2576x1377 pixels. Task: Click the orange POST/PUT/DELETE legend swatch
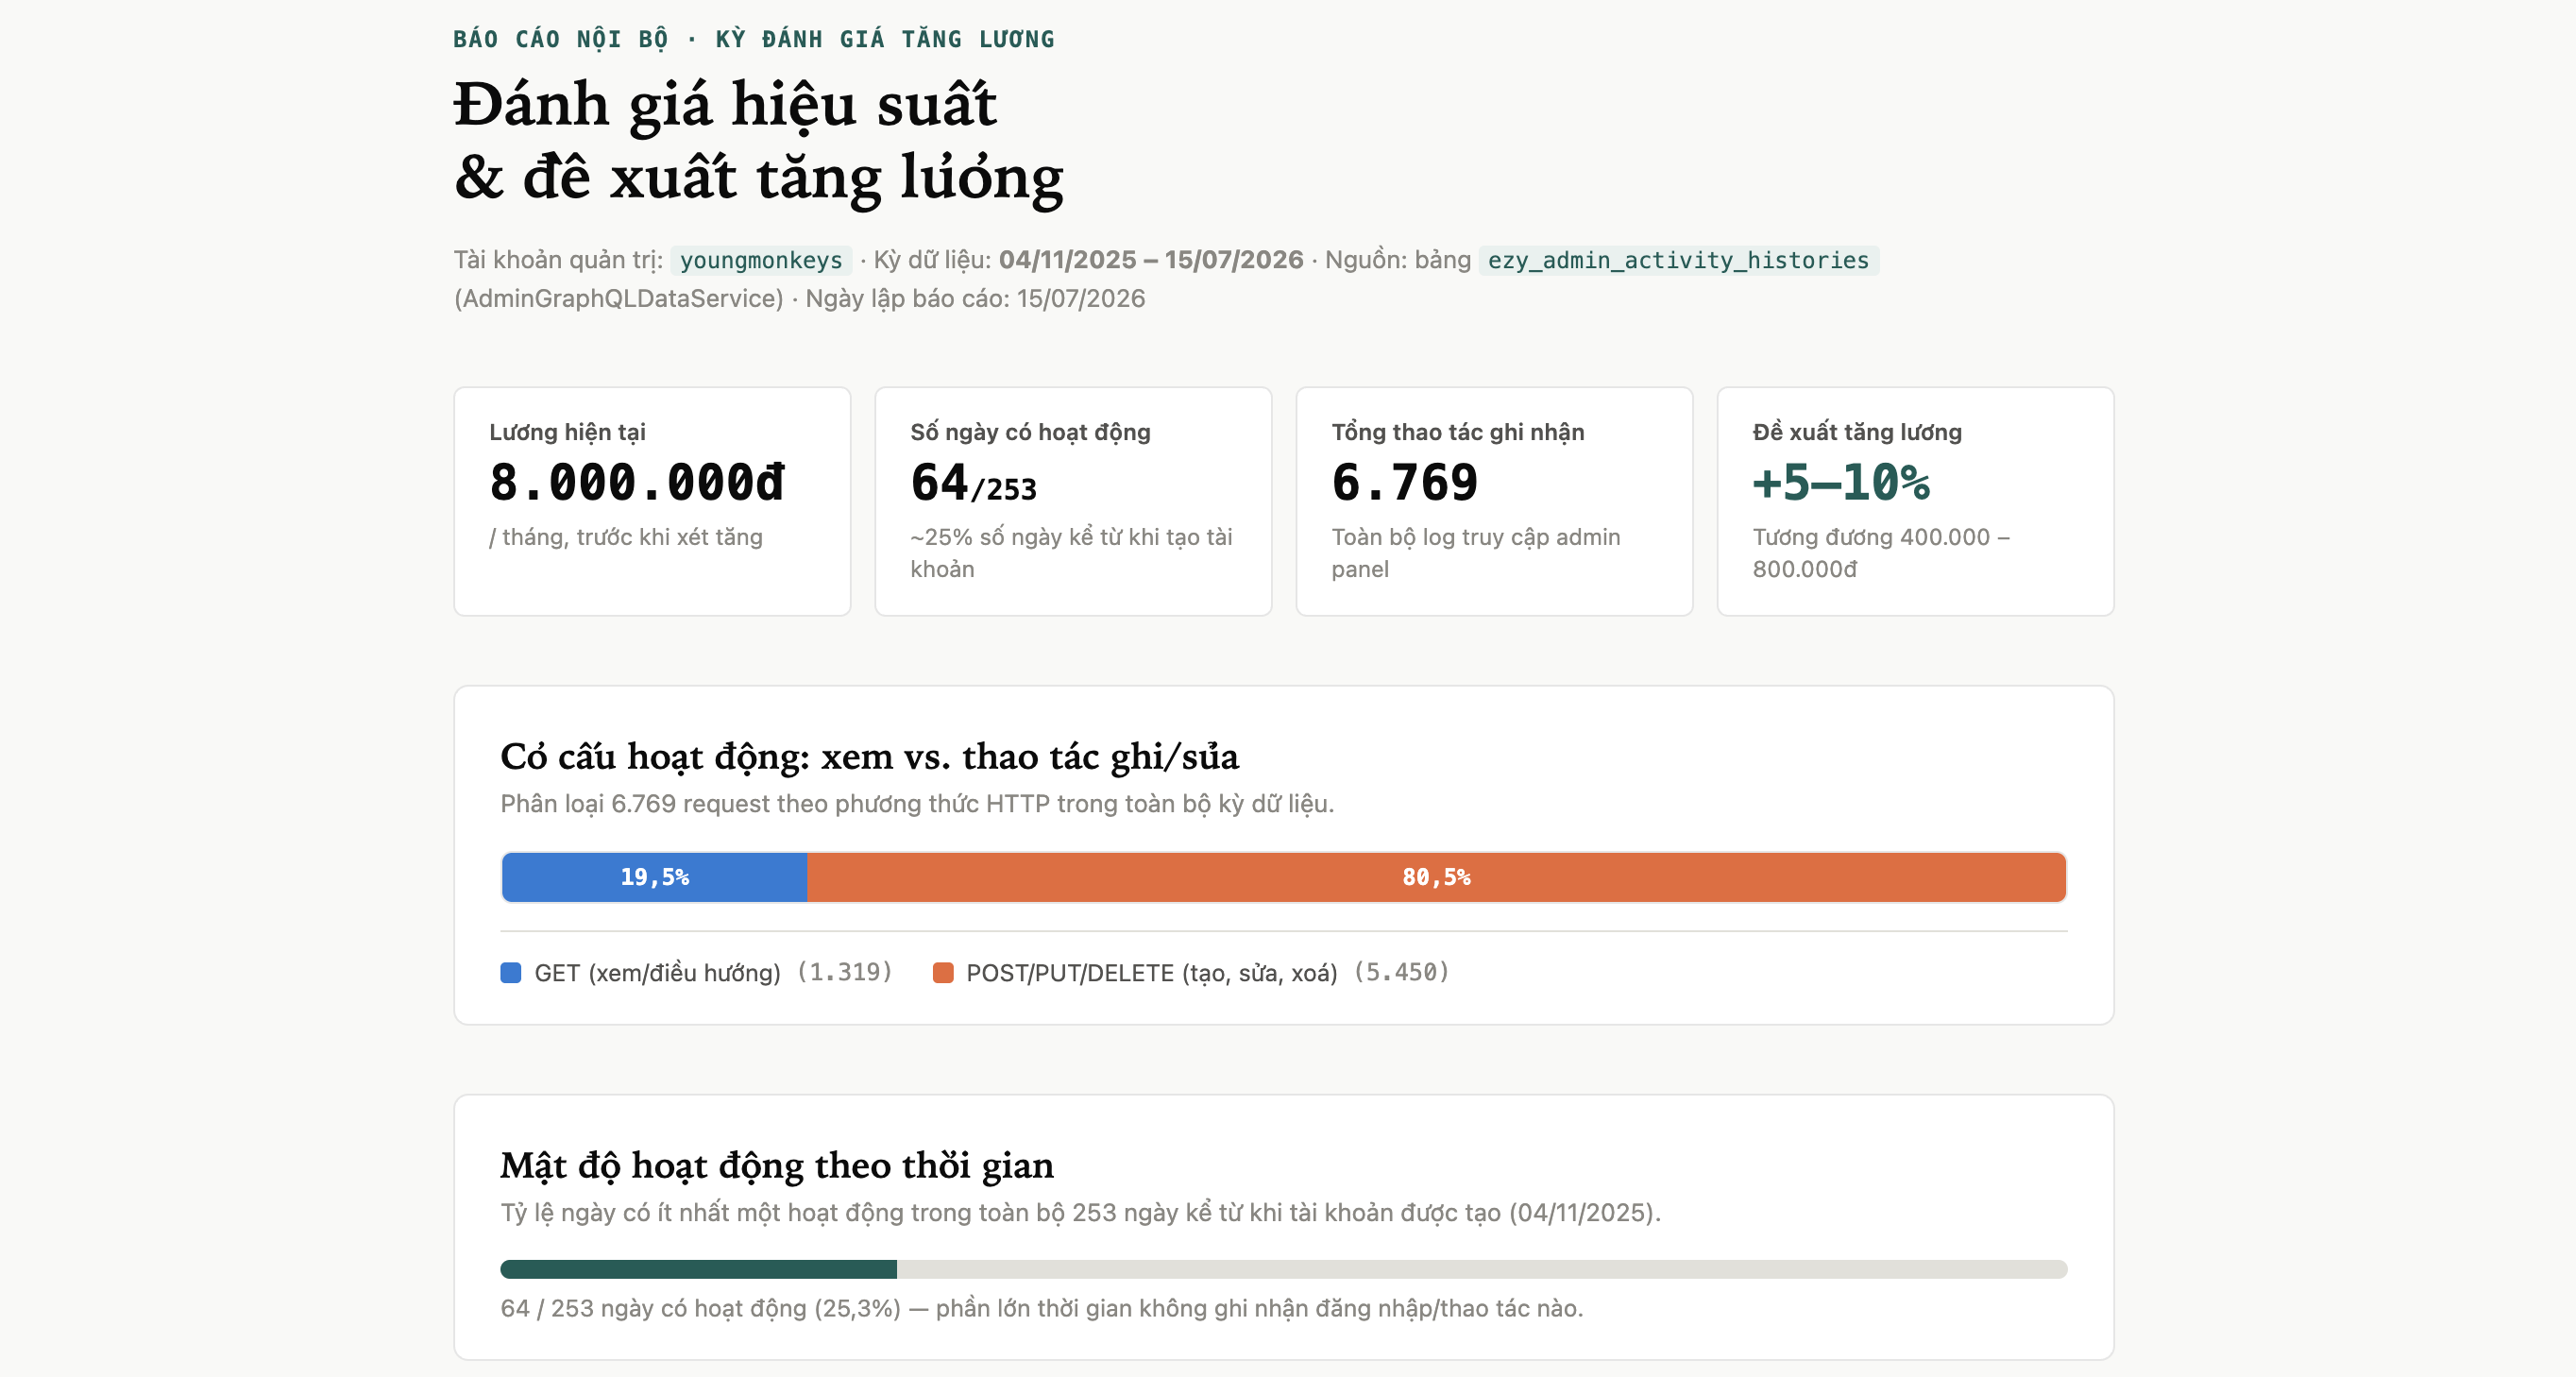tap(942, 973)
